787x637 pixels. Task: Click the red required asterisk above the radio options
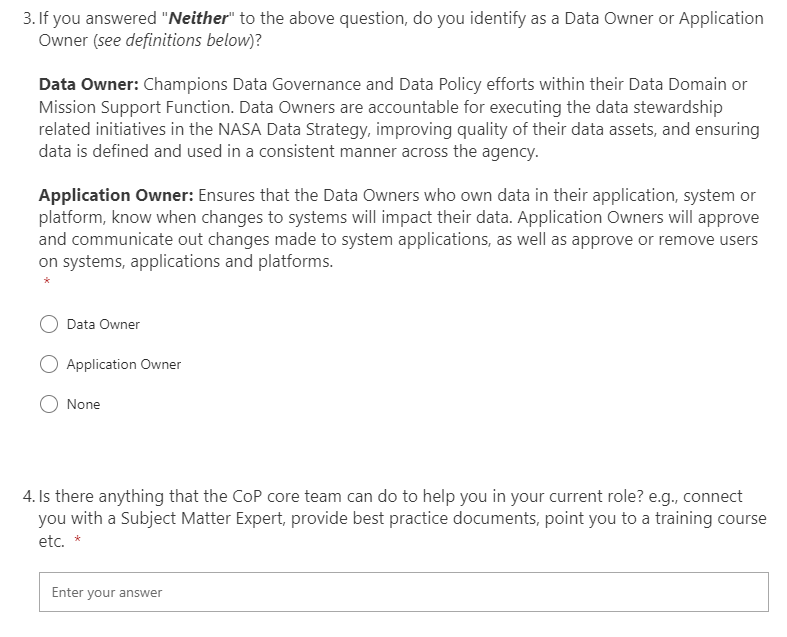coord(45,285)
